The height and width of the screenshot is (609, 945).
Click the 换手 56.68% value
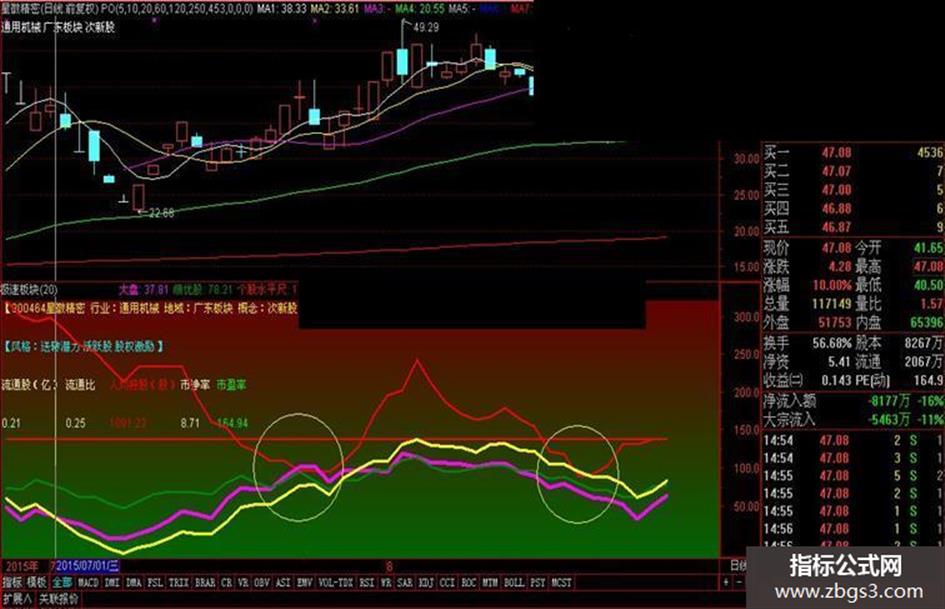click(832, 343)
